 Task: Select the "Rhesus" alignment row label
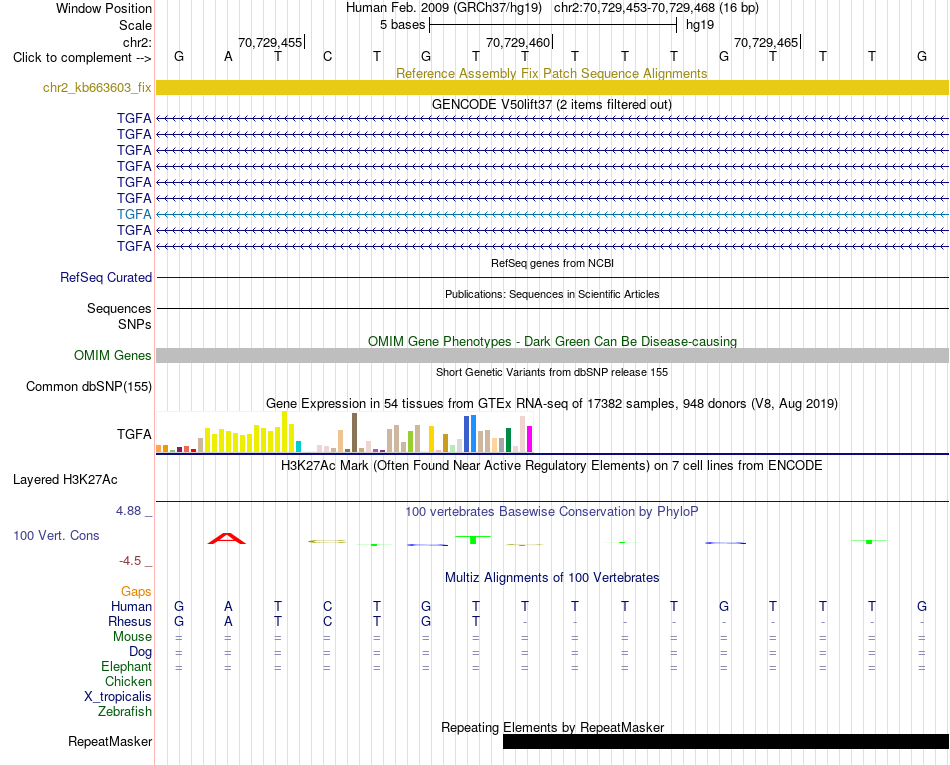[x=130, y=621]
